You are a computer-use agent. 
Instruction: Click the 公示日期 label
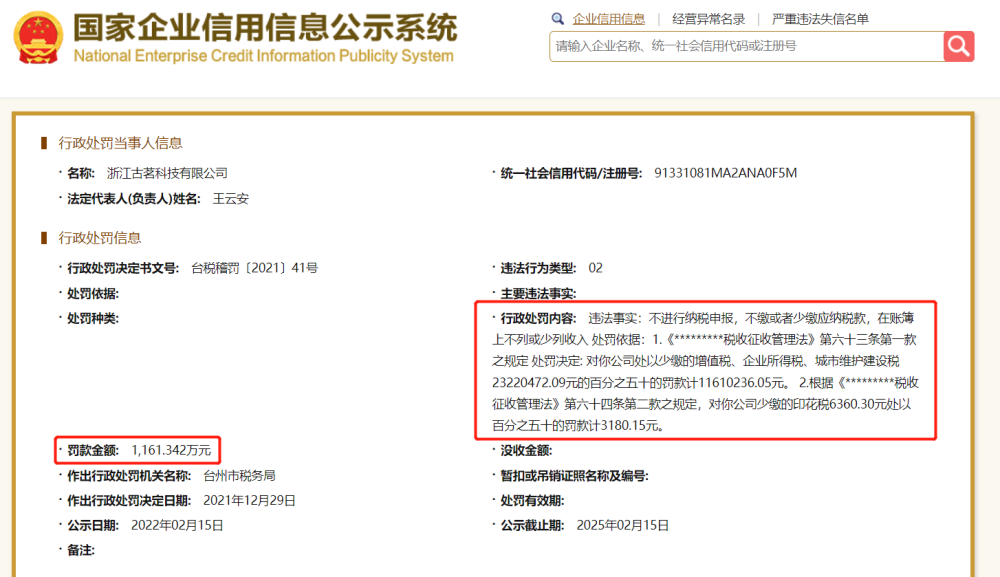[x=93, y=525]
